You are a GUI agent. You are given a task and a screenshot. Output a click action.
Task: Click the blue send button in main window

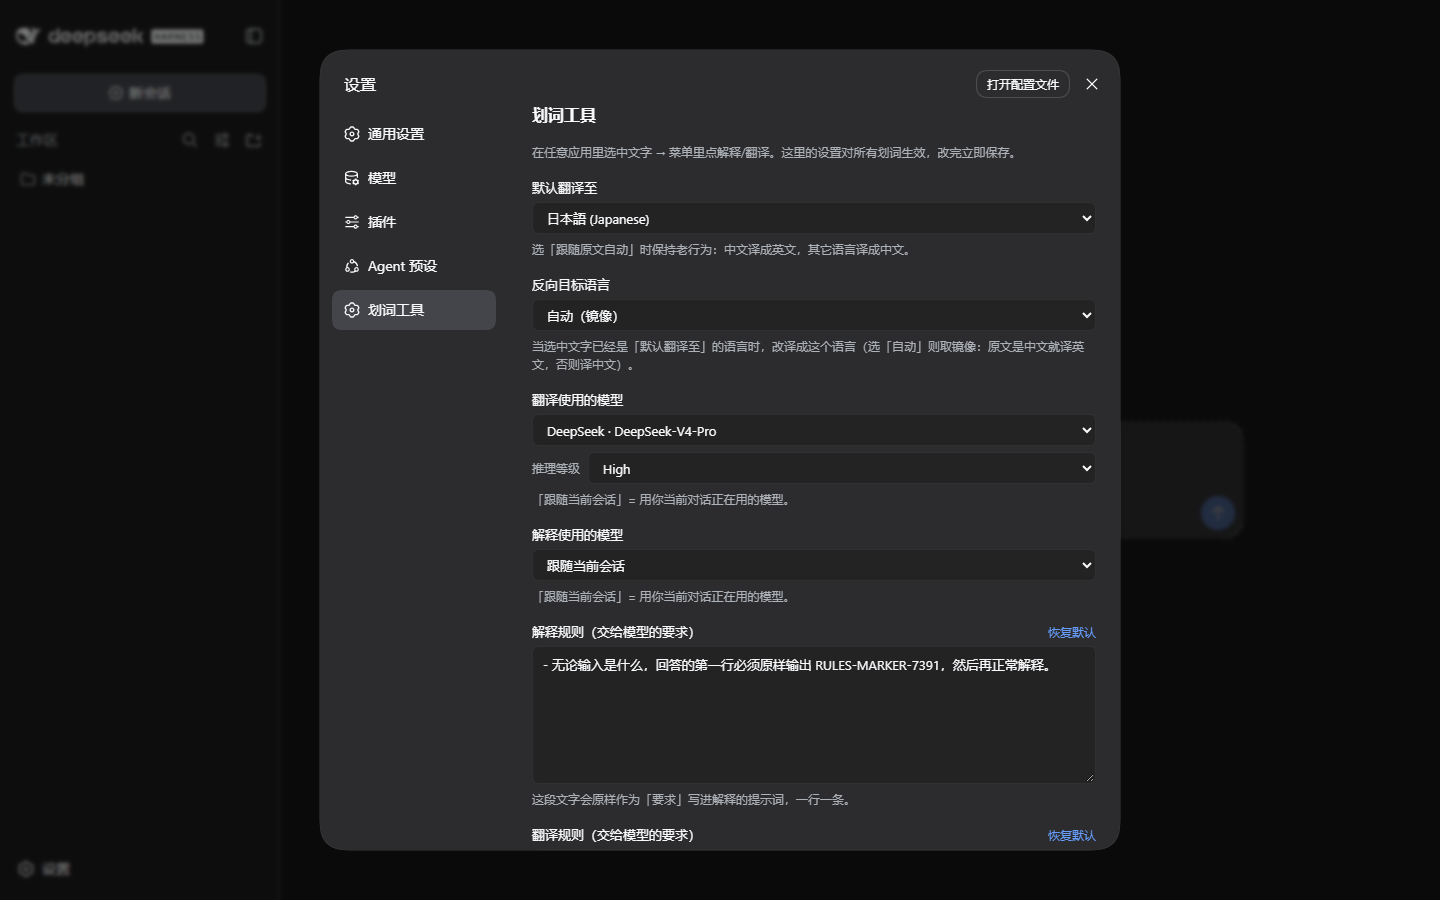[1217, 513]
